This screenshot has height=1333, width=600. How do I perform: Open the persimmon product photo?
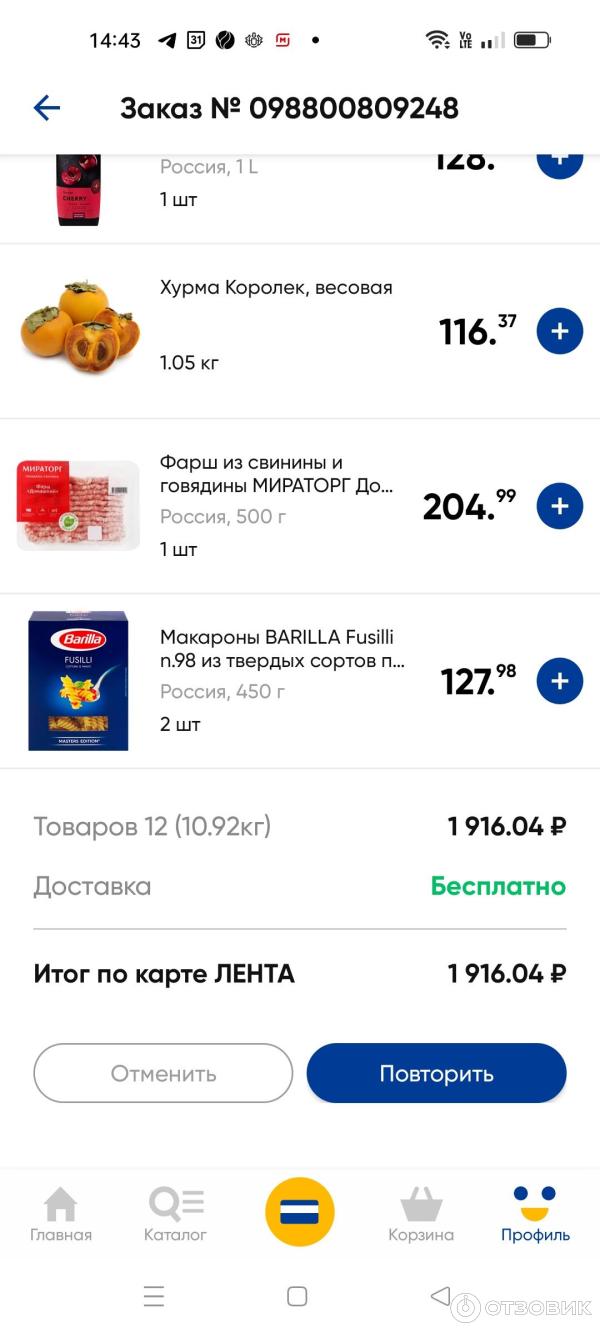click(79, 330)
